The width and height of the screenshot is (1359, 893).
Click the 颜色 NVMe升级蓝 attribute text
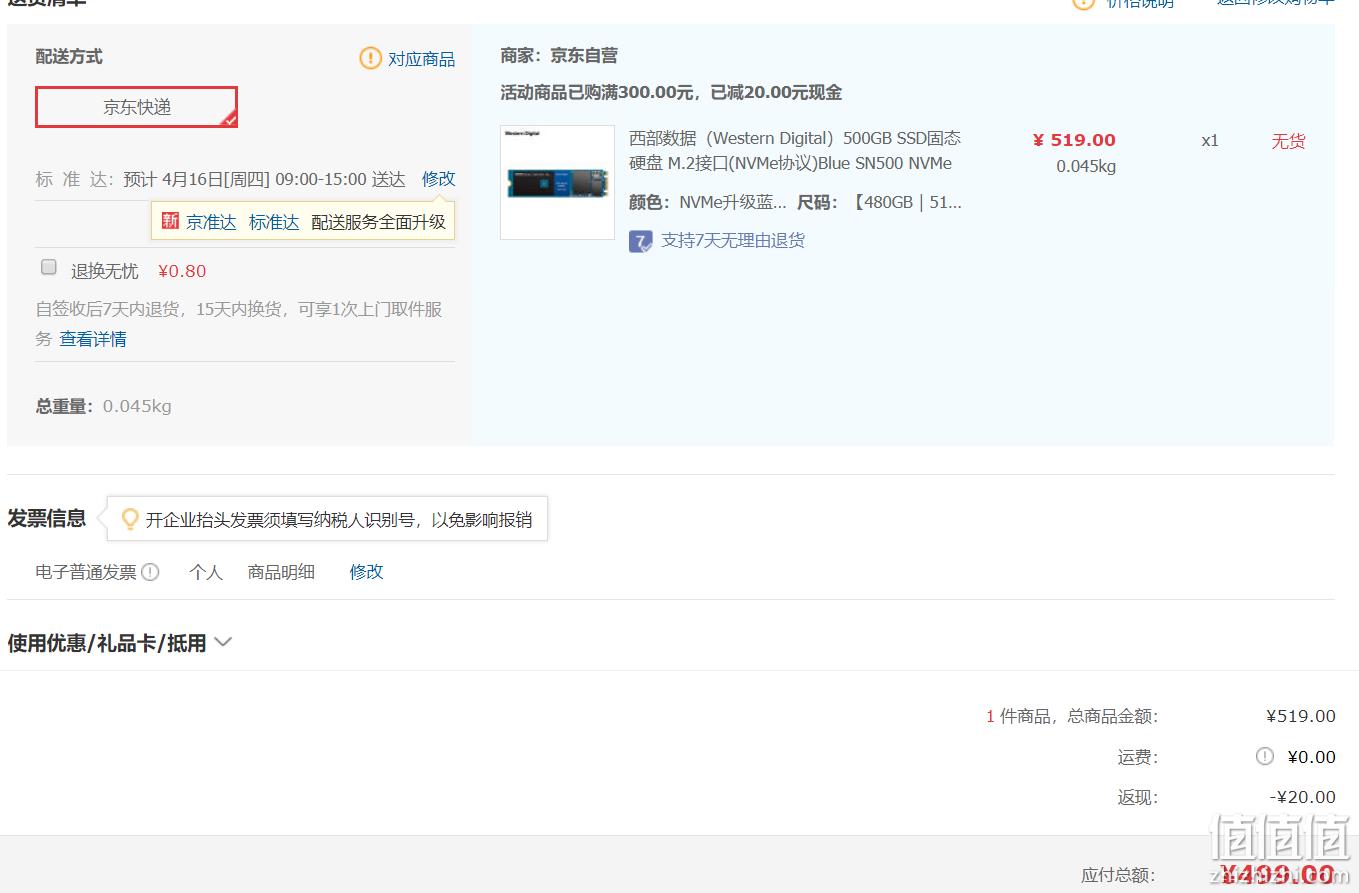tap(708, 202)
